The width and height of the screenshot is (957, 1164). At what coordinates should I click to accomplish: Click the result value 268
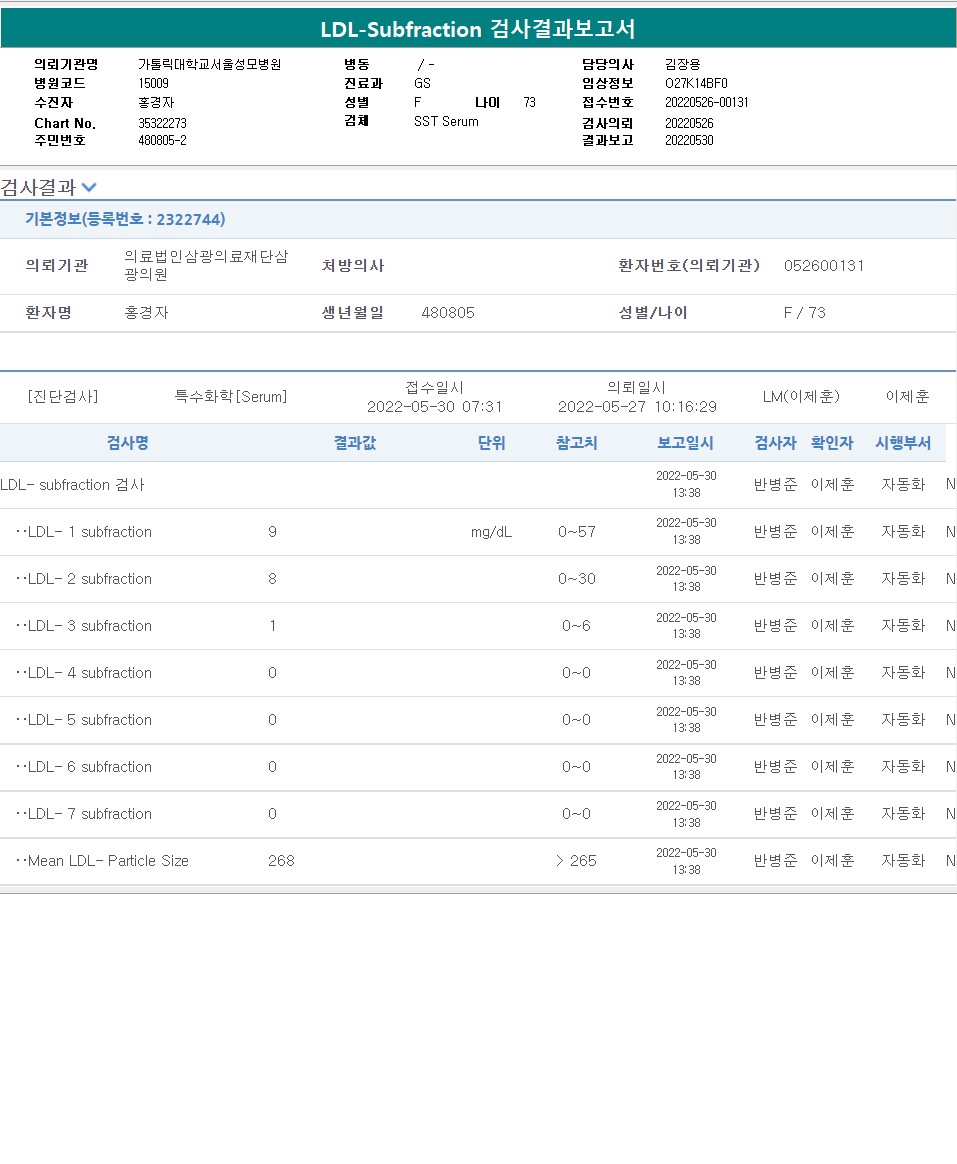click(x=281, y=861)
